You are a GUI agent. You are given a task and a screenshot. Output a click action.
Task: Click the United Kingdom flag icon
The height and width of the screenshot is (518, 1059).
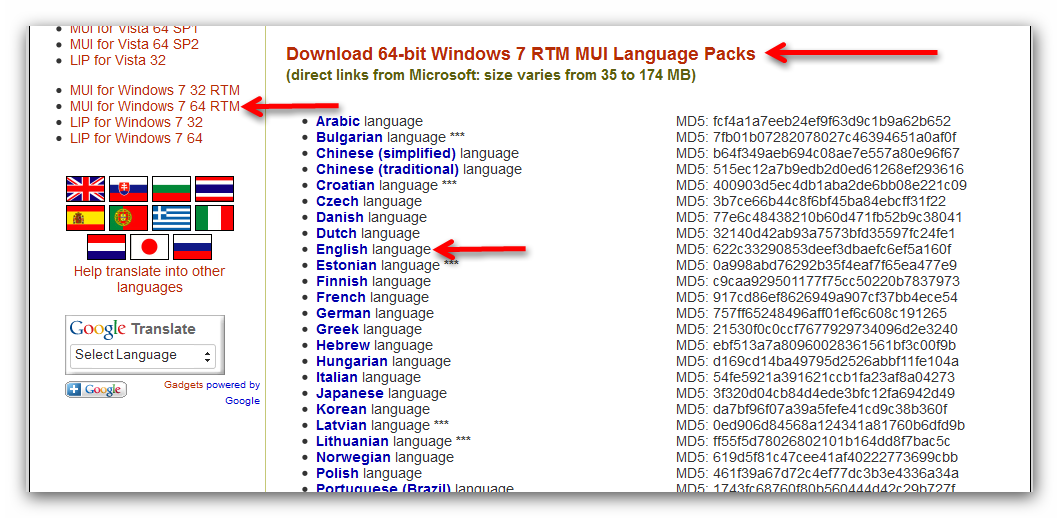(86, 188)
